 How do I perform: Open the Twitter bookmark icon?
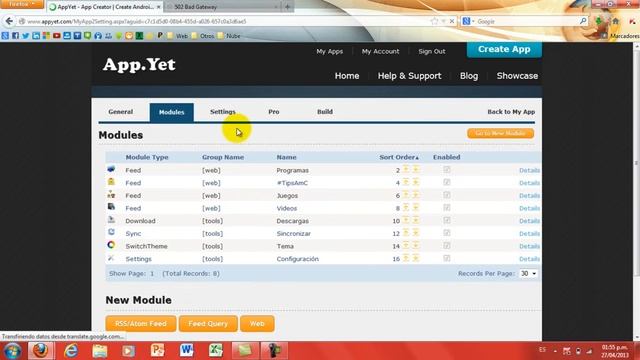click(x=26, y=36)
